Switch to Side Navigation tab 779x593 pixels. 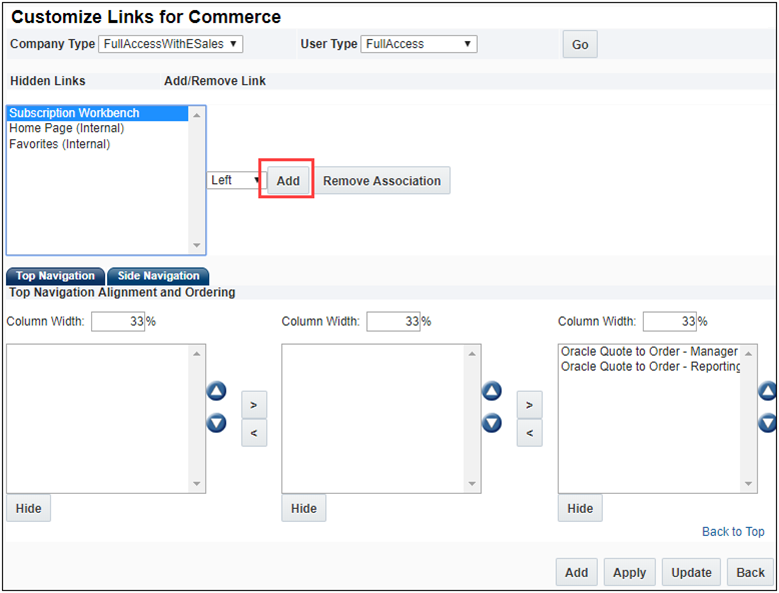click(x=158, y=276)
